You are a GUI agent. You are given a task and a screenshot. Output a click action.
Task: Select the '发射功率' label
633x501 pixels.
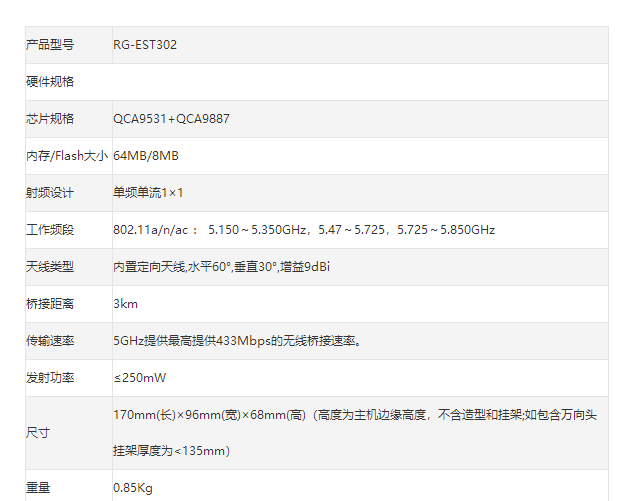[x=50, y=378]
